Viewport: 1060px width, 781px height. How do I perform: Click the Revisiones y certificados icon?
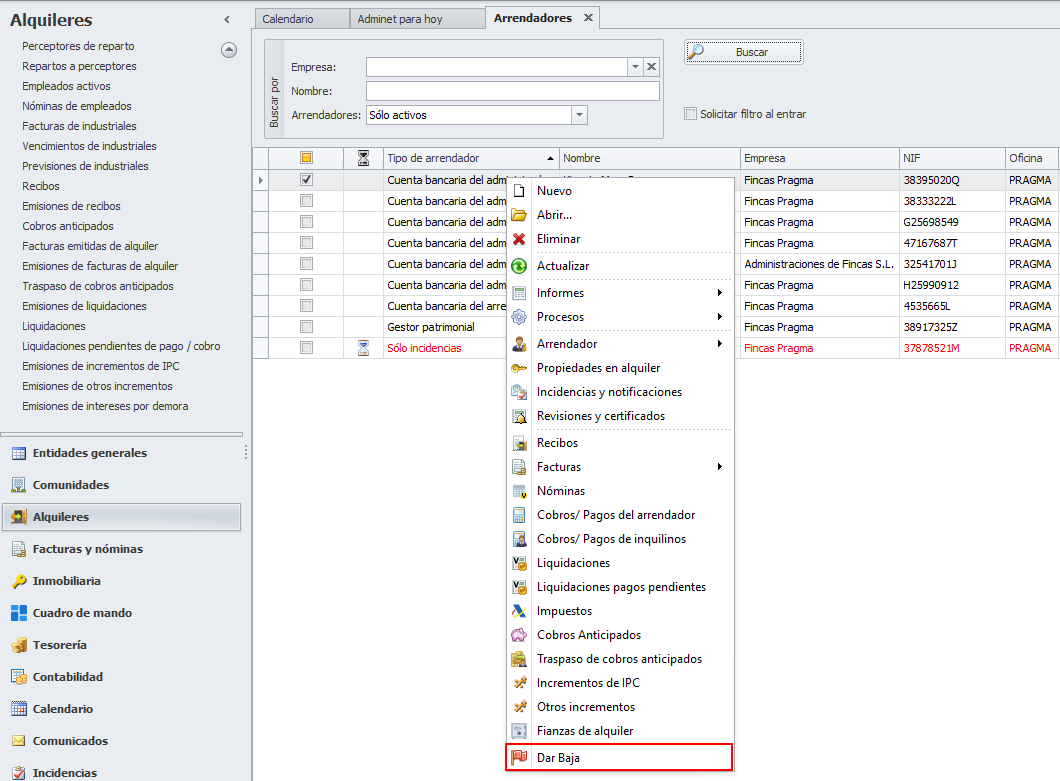pyautogui.click(x=519, y=416)
